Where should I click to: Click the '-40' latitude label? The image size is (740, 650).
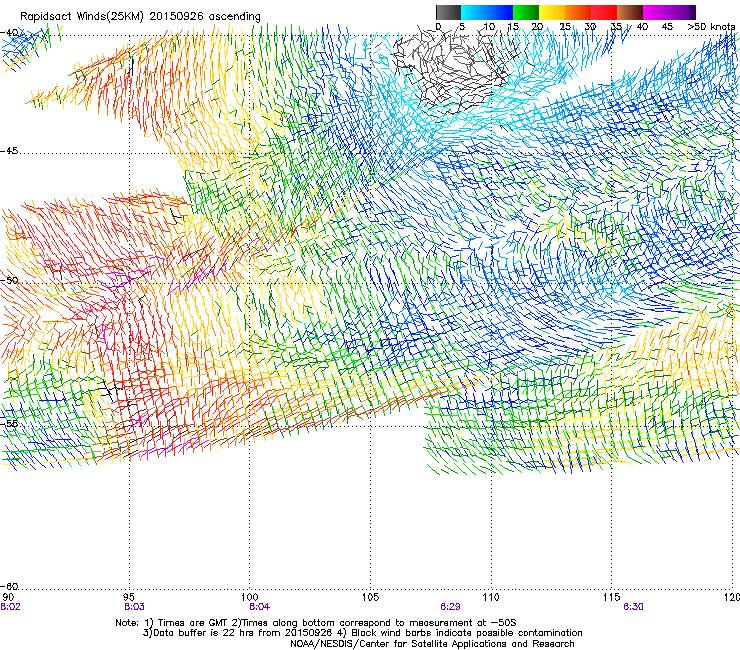tap(9, 33)
